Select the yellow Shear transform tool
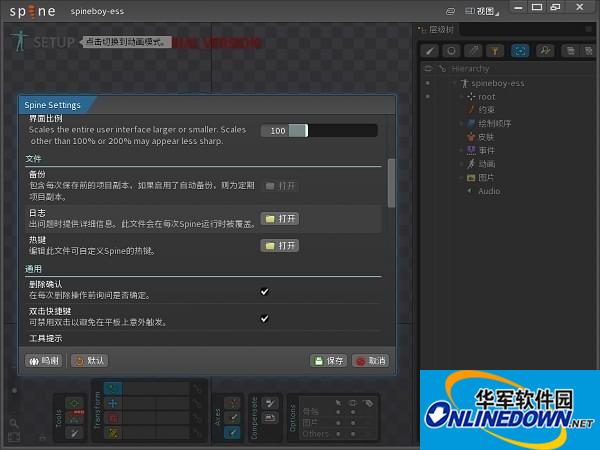600x450 pixels. pos(113,433)
